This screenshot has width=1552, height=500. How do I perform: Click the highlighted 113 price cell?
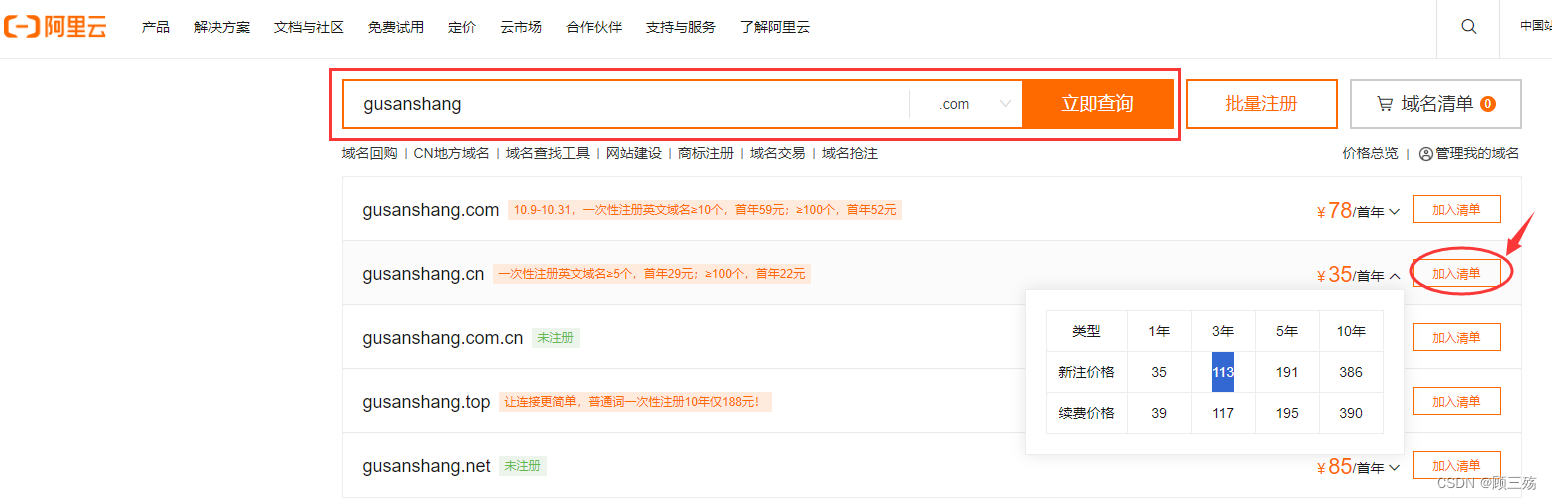[1223, 372]
